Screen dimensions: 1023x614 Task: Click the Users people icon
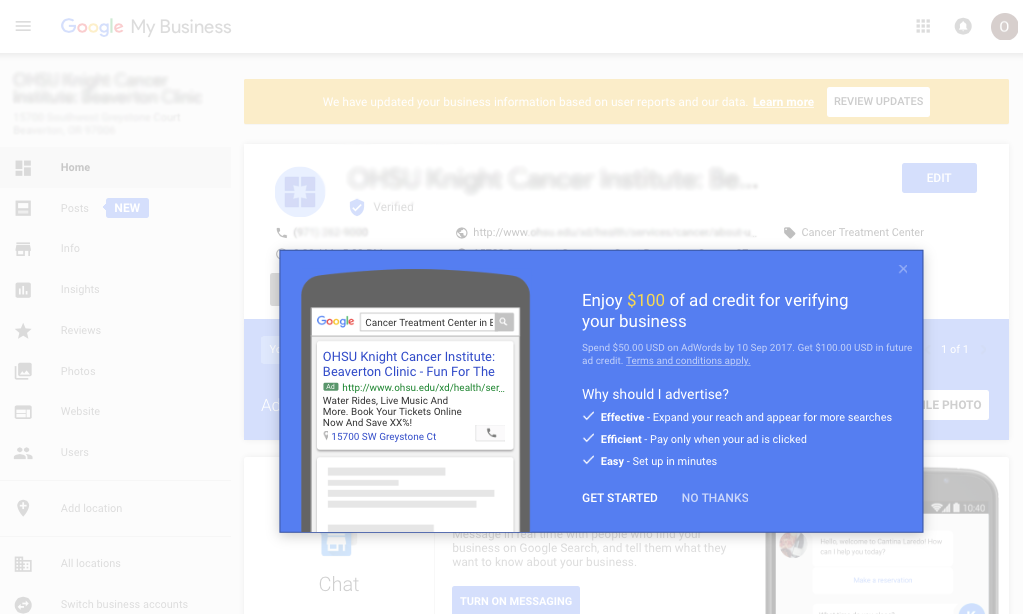(23, 452)
